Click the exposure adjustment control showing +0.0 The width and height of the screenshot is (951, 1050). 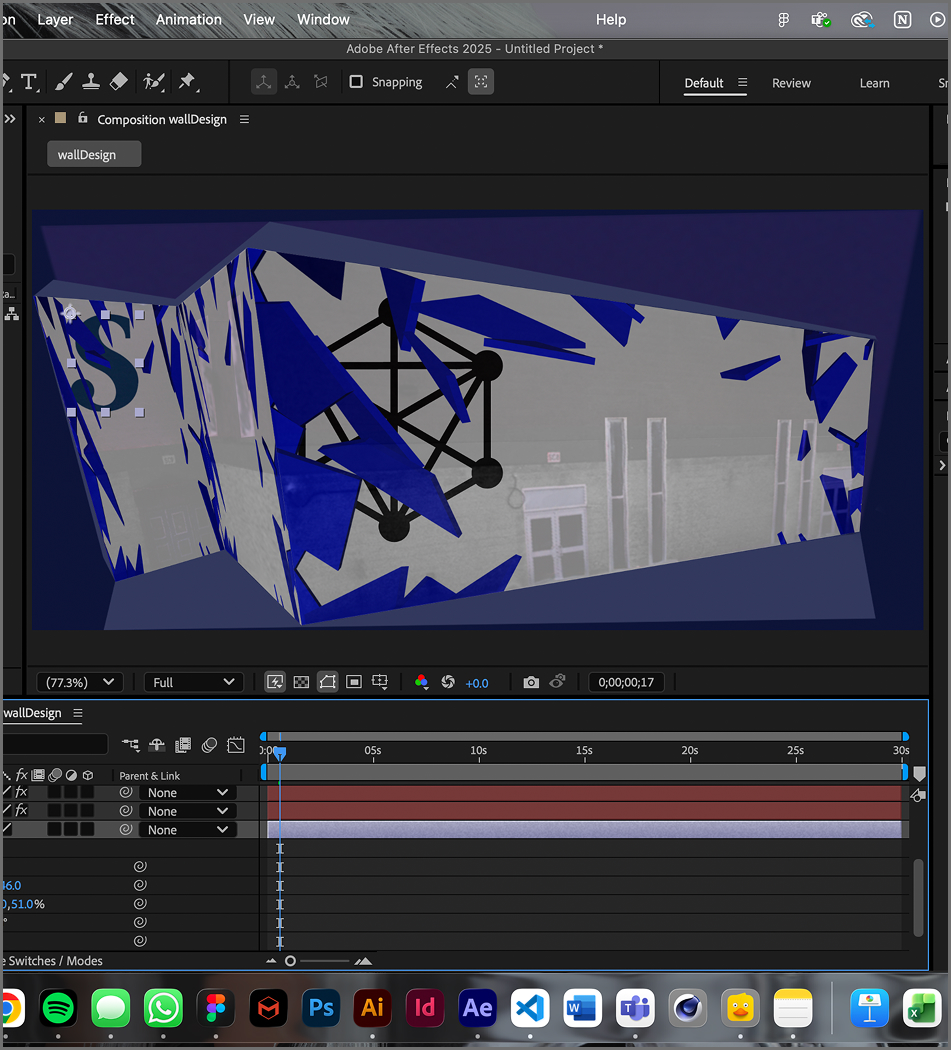pyautogui.click(x=477, y=682)
